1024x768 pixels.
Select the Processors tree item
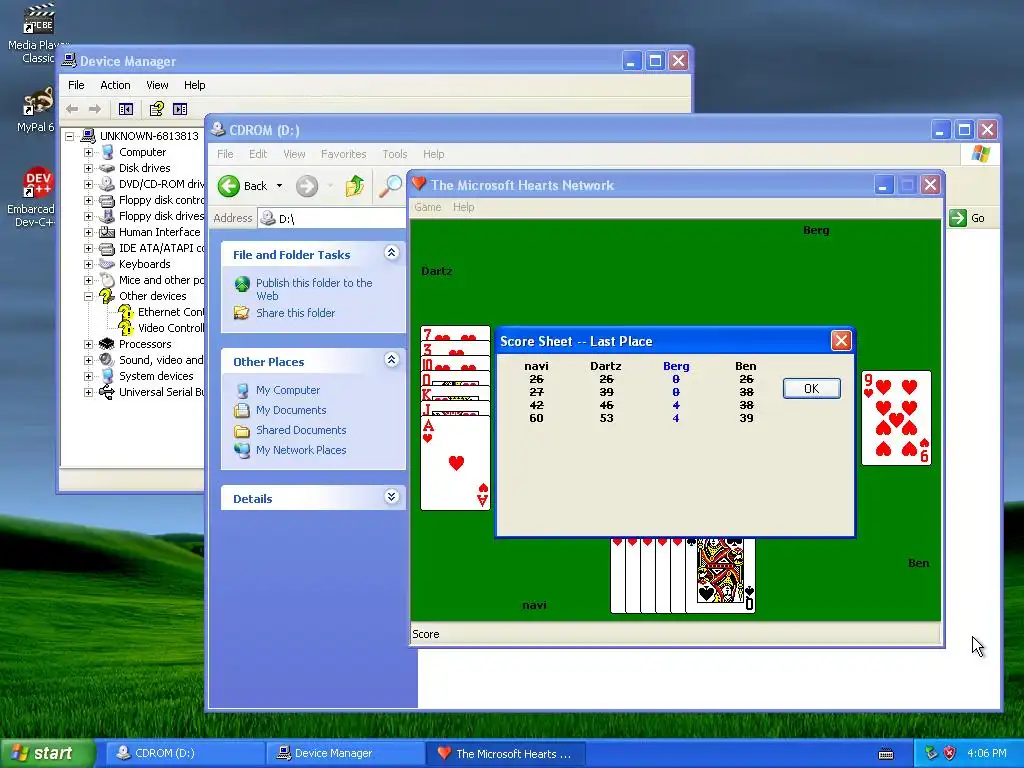click(145, 344)
